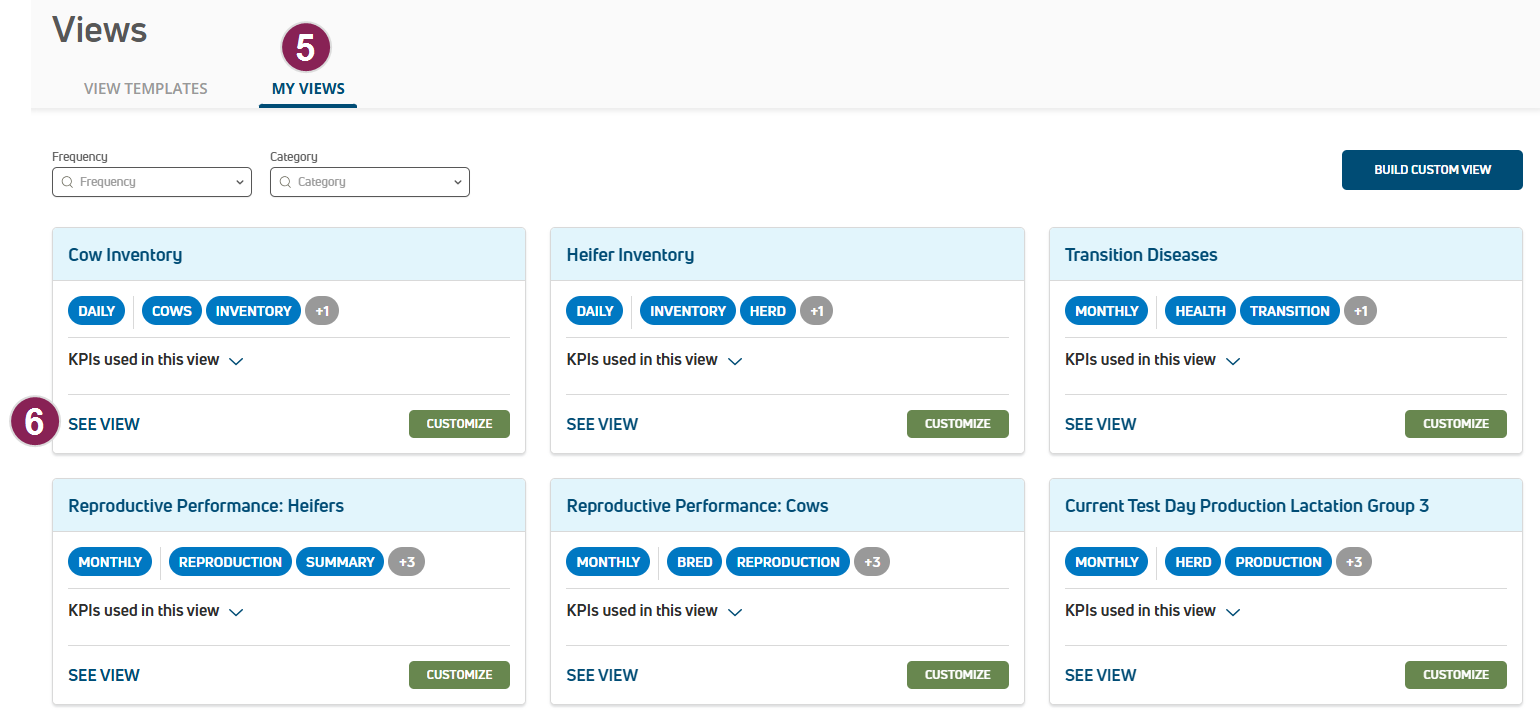This screenshot has width=1540, height=717.
Task: Open See View for Reproductive Performance: Cows
Action: coord(602,675)
